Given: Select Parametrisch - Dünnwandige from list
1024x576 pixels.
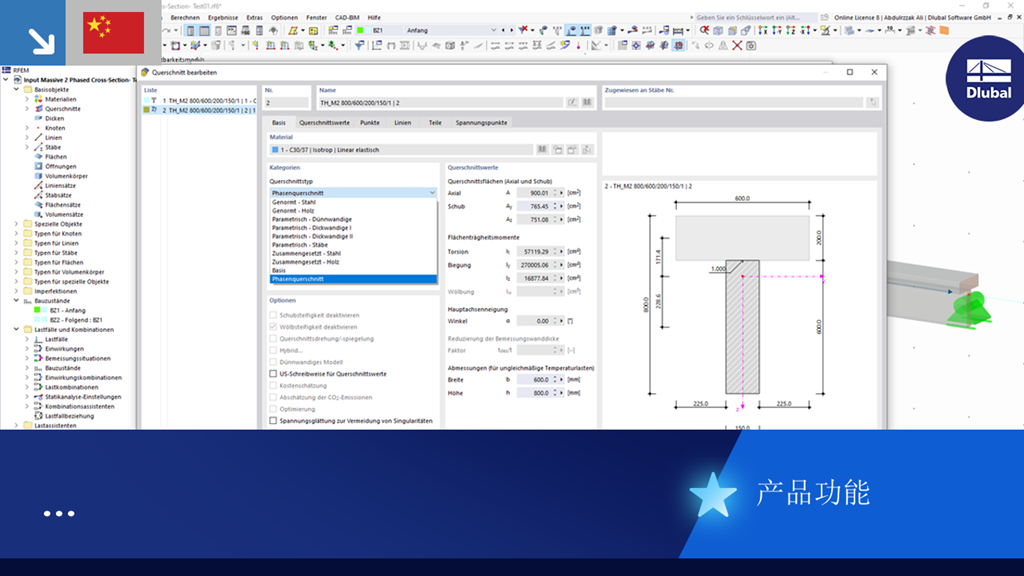Looking at the screenshot, I should point(353,219).
